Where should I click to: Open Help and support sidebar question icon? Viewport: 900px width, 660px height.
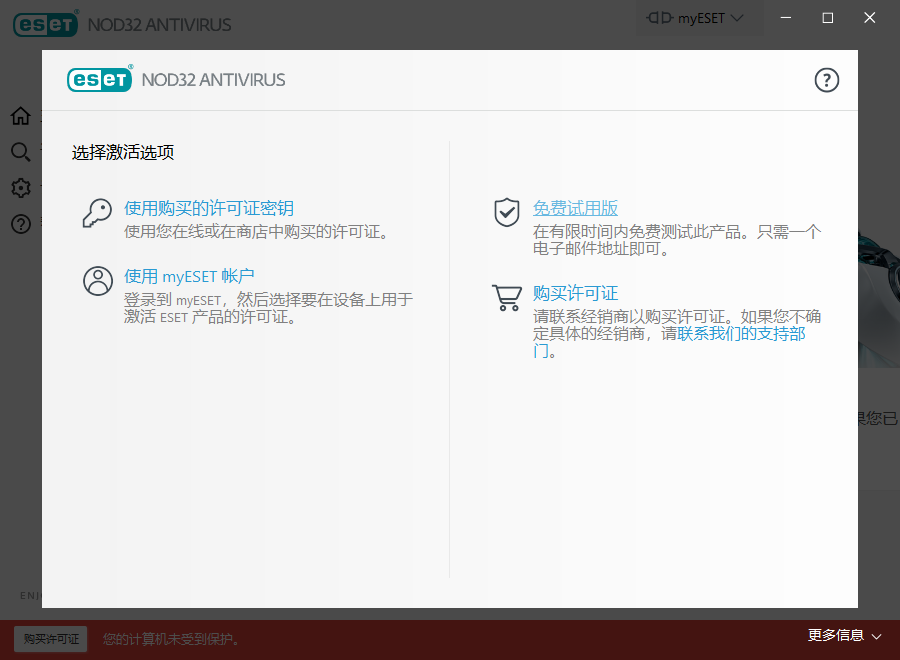21,224
